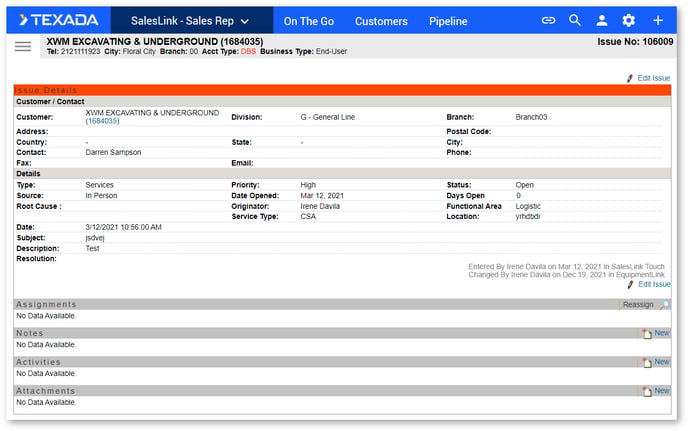Screen dimensions: 688x431
Task: Click the Issue Details section header
Action: pyautogui.click(x=342, y=90)
